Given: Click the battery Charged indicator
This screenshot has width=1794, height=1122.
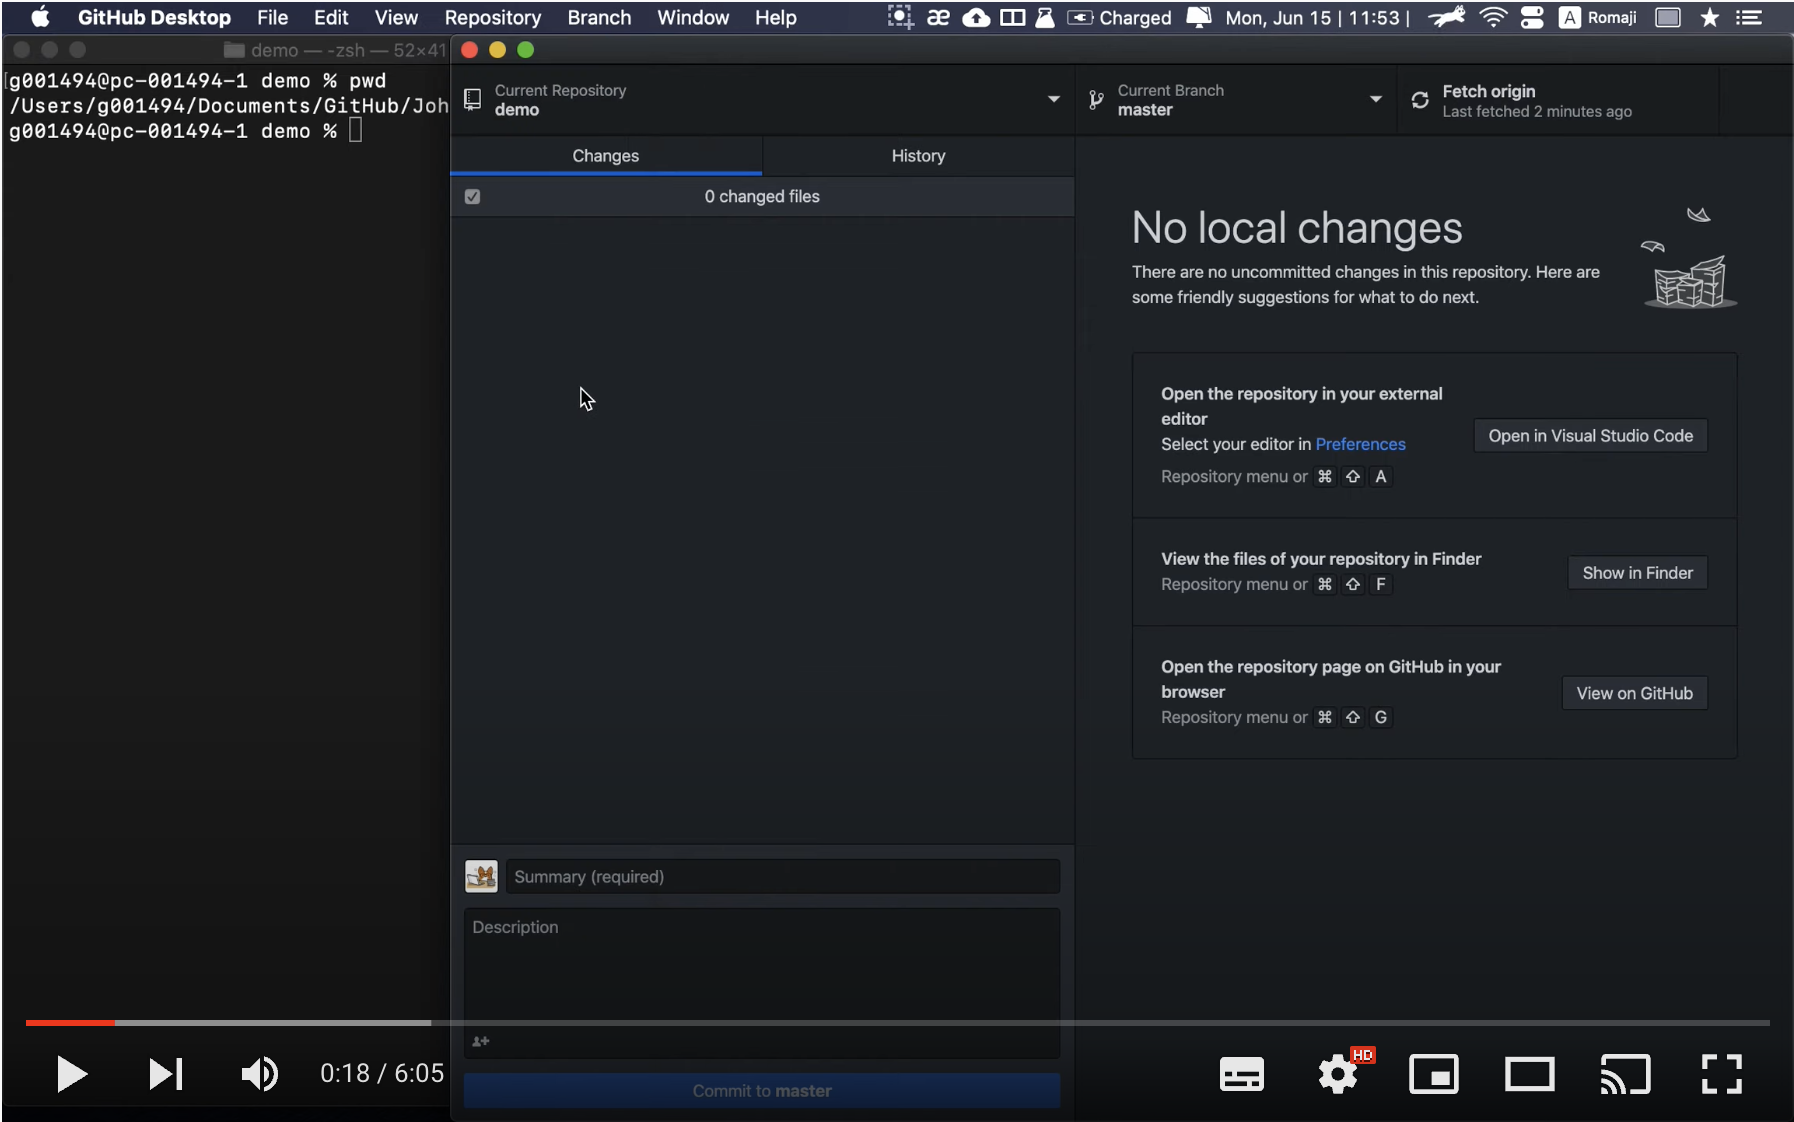Looking at the screenshot, I should (x=1119, y=17).
